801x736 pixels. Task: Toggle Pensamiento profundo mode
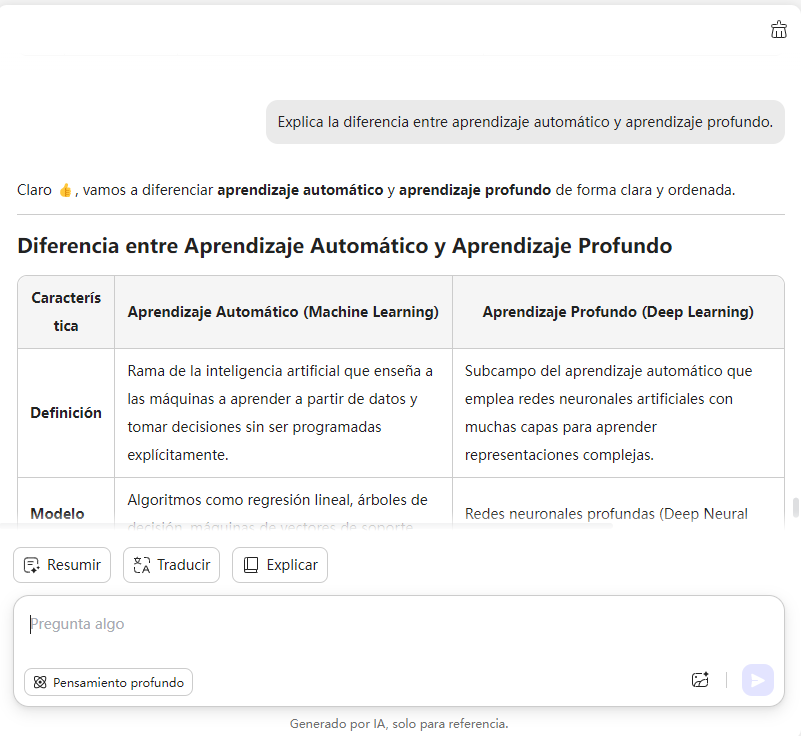click(x=108, y=682)
